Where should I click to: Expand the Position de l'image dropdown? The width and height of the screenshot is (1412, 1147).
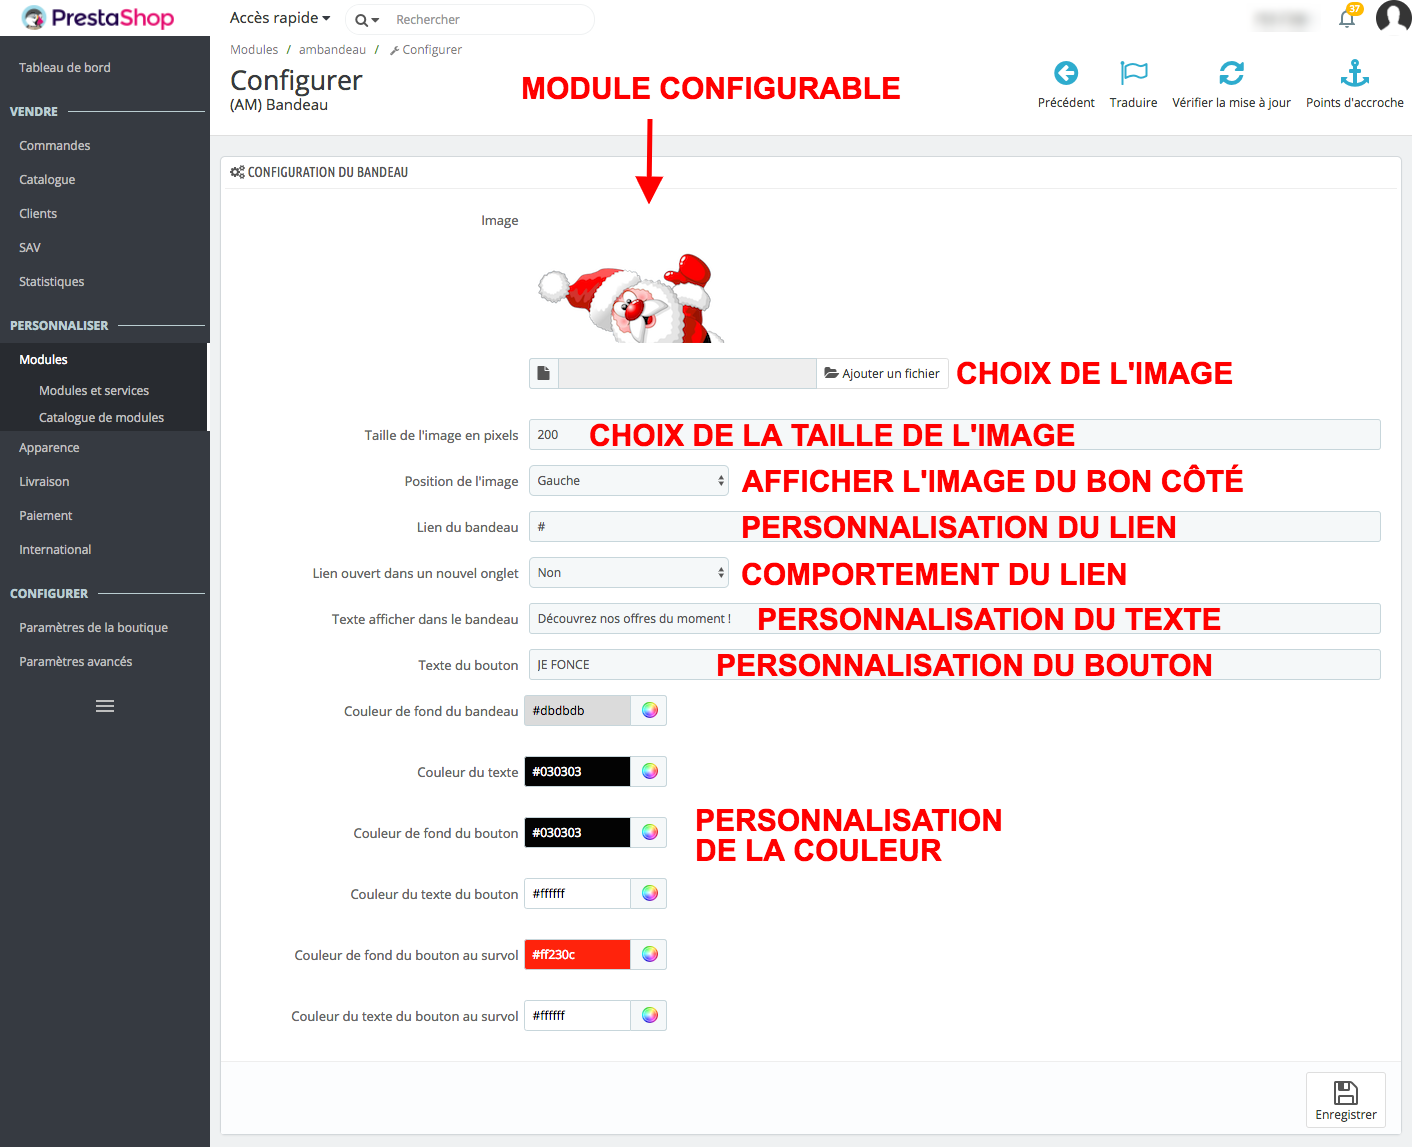[x=629, y=481]
